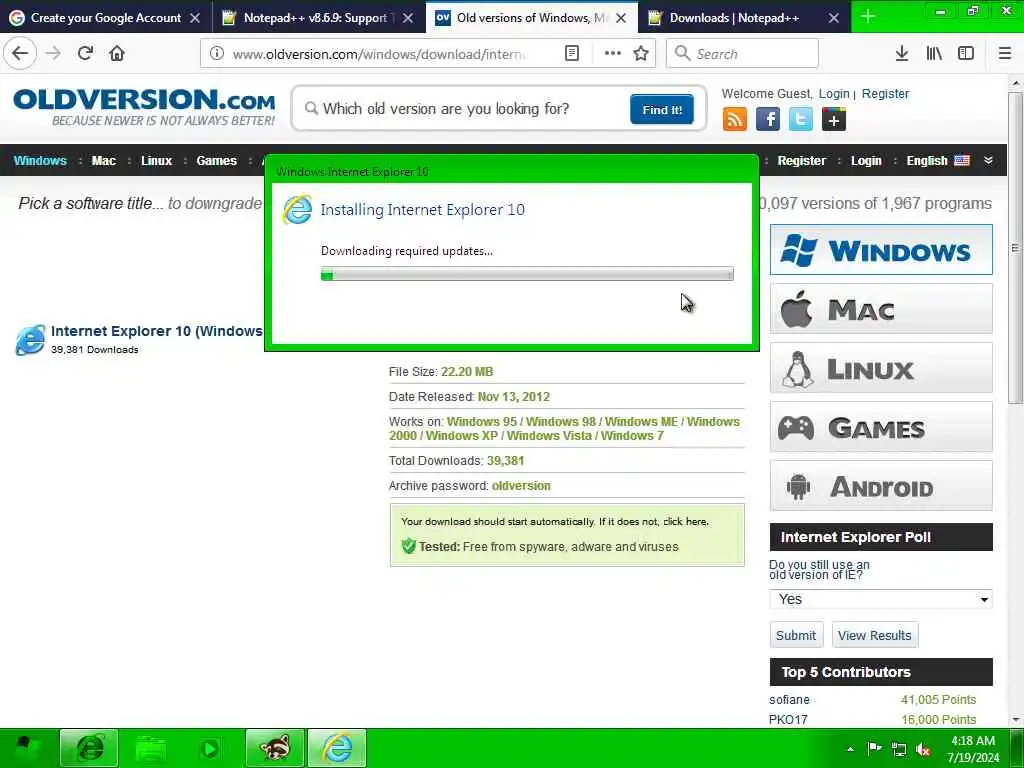
Task: Open the OldVersion Twitter icon
Action: pos(801,120)
